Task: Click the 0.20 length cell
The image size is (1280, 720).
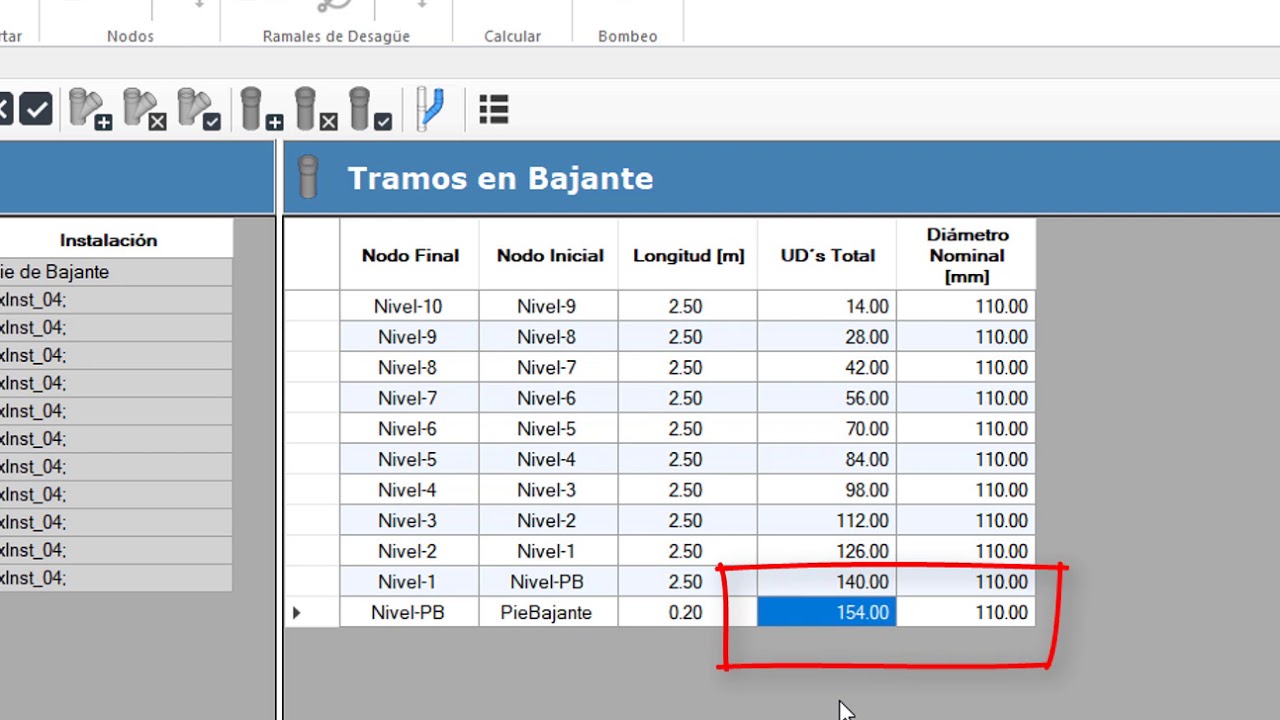Action: pyautogui.click(x=688, y=612)
